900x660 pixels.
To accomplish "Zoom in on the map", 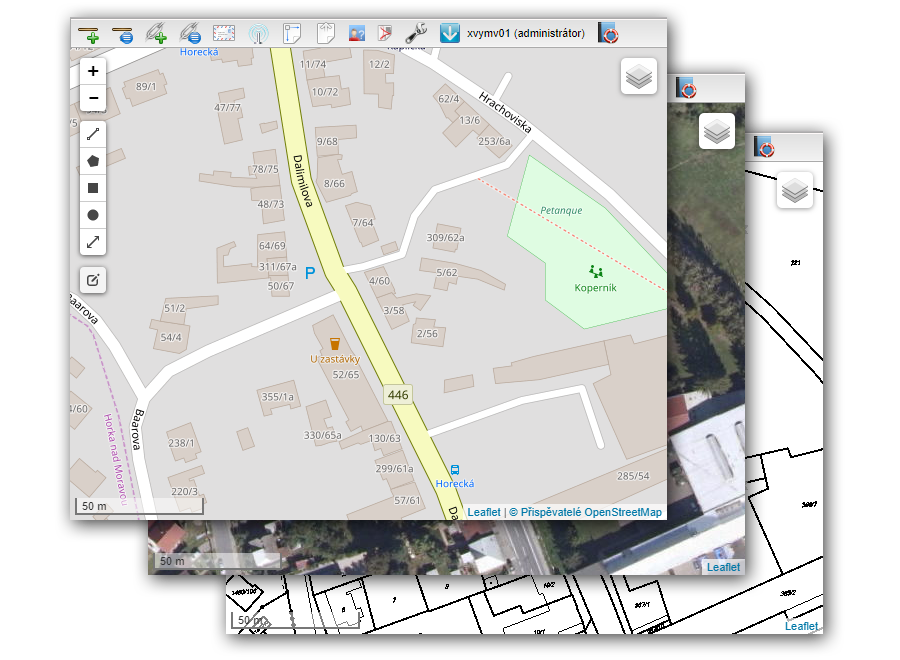I will tap(93, 71).
